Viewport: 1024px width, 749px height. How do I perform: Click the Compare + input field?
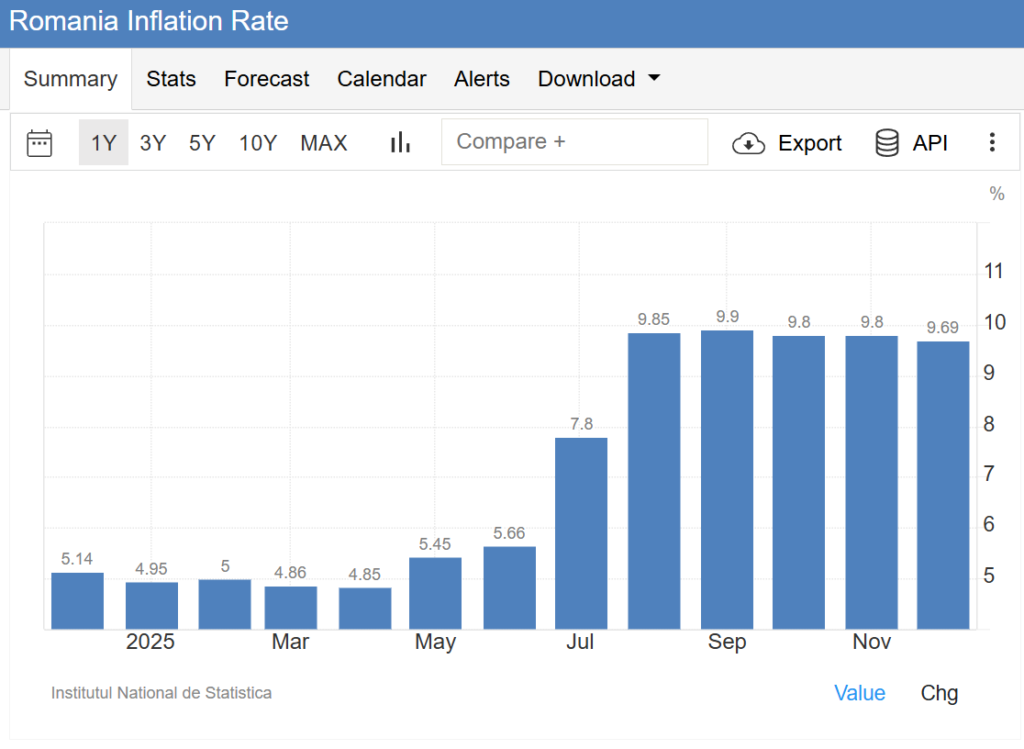574,142
